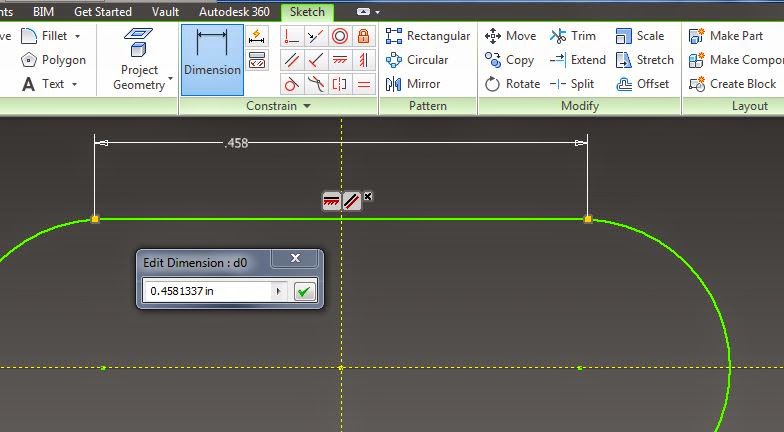The height and width of the screenshot is (432, 784).
Task: Start a Rectangular pattern
Action: pyautogui.click(x=428, y=36)
